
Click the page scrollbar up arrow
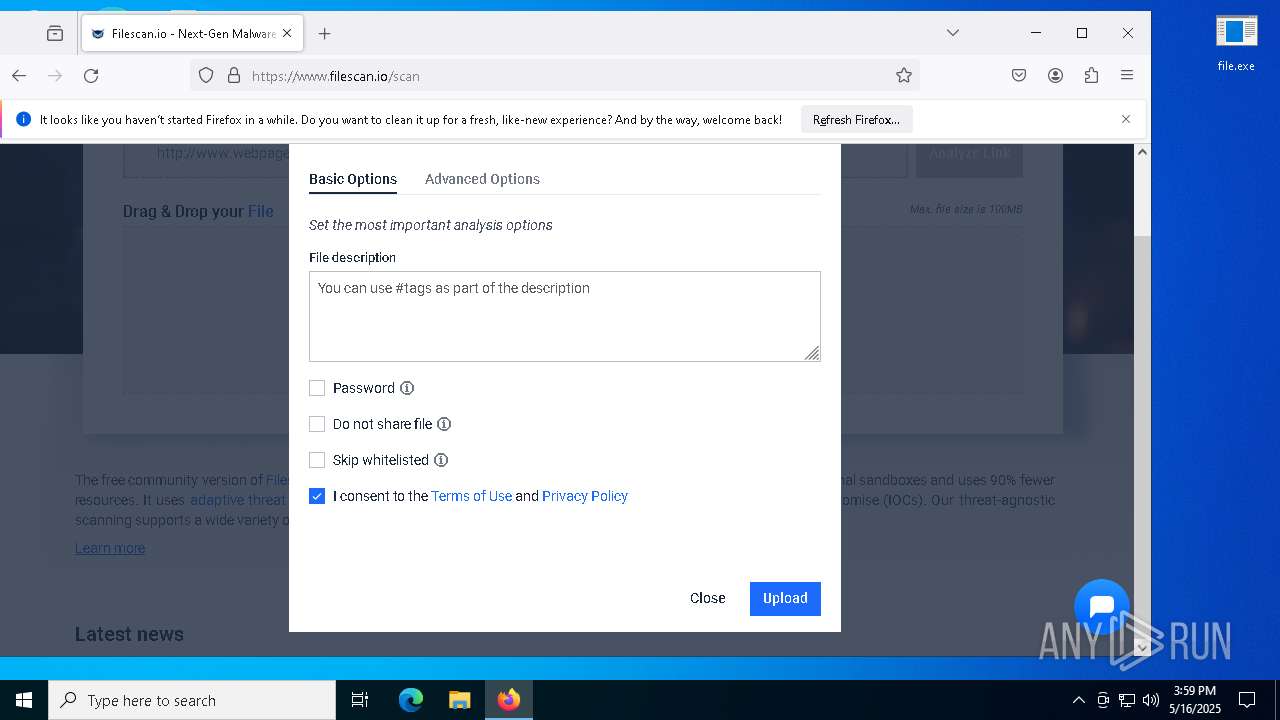coord(1142,152)
